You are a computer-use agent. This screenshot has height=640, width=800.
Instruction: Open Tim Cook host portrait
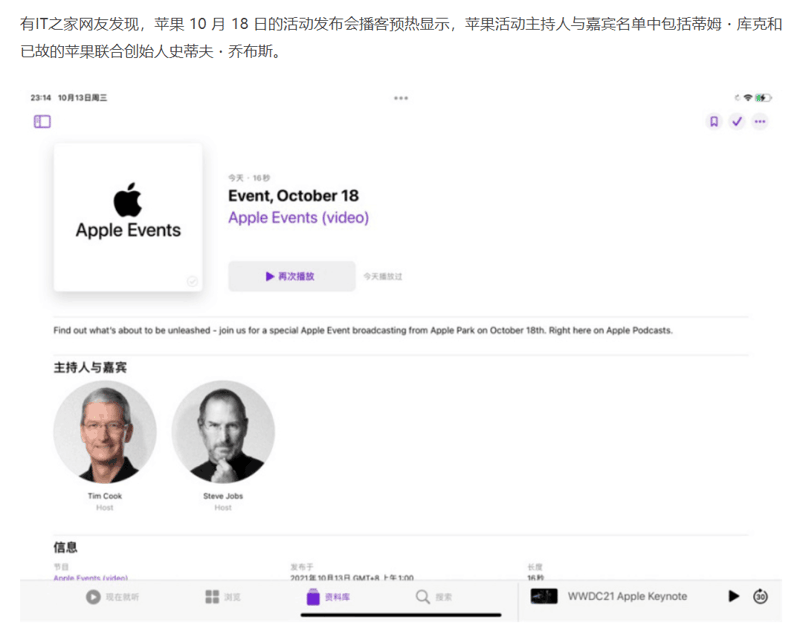pos(105,432)
